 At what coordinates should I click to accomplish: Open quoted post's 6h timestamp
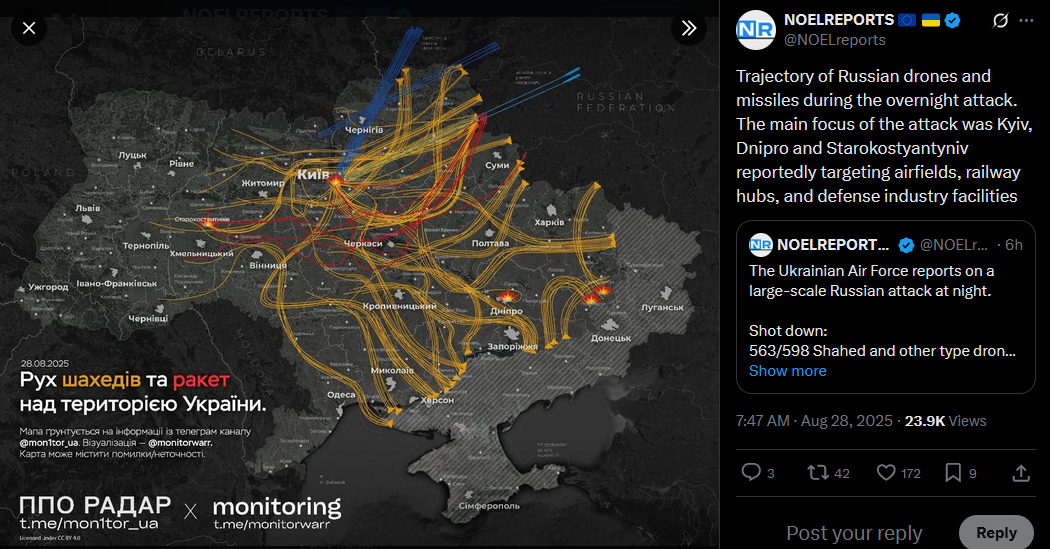[x=1014, y=245]
